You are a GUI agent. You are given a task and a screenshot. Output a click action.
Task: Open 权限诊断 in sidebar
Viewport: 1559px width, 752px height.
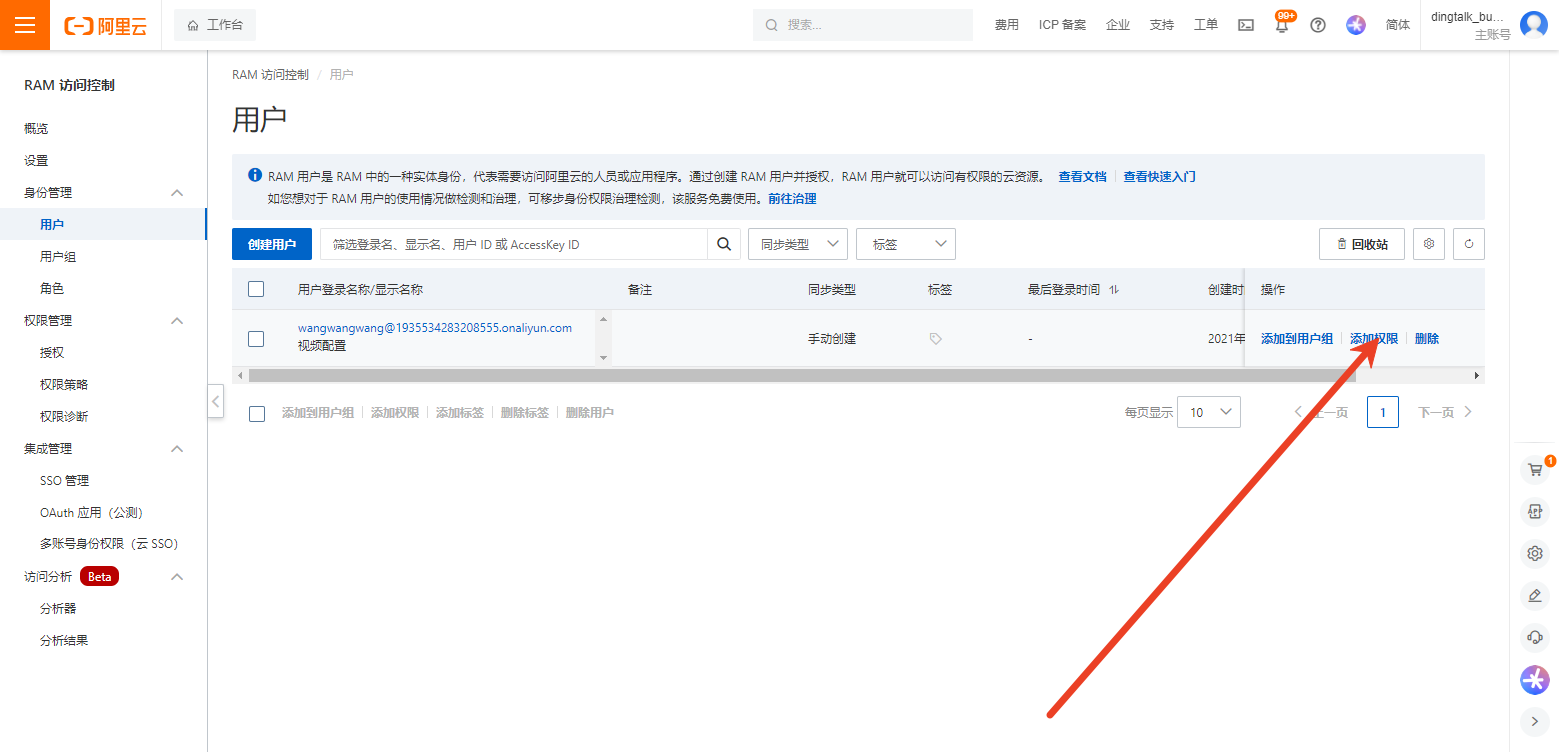(64, 417)
